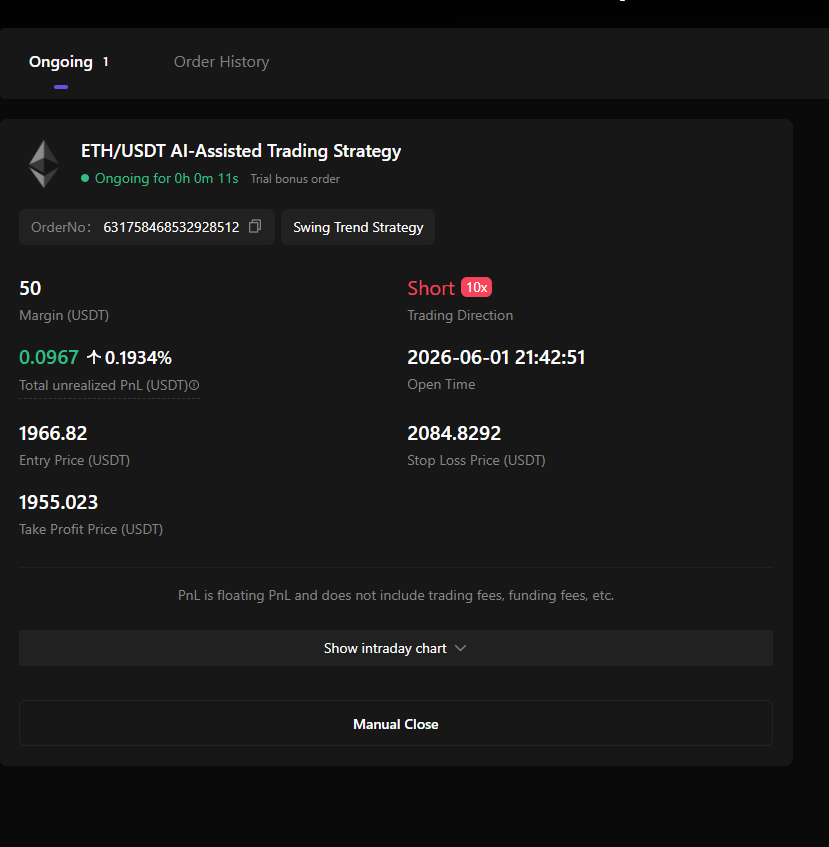Open the Order History tab

221,62
